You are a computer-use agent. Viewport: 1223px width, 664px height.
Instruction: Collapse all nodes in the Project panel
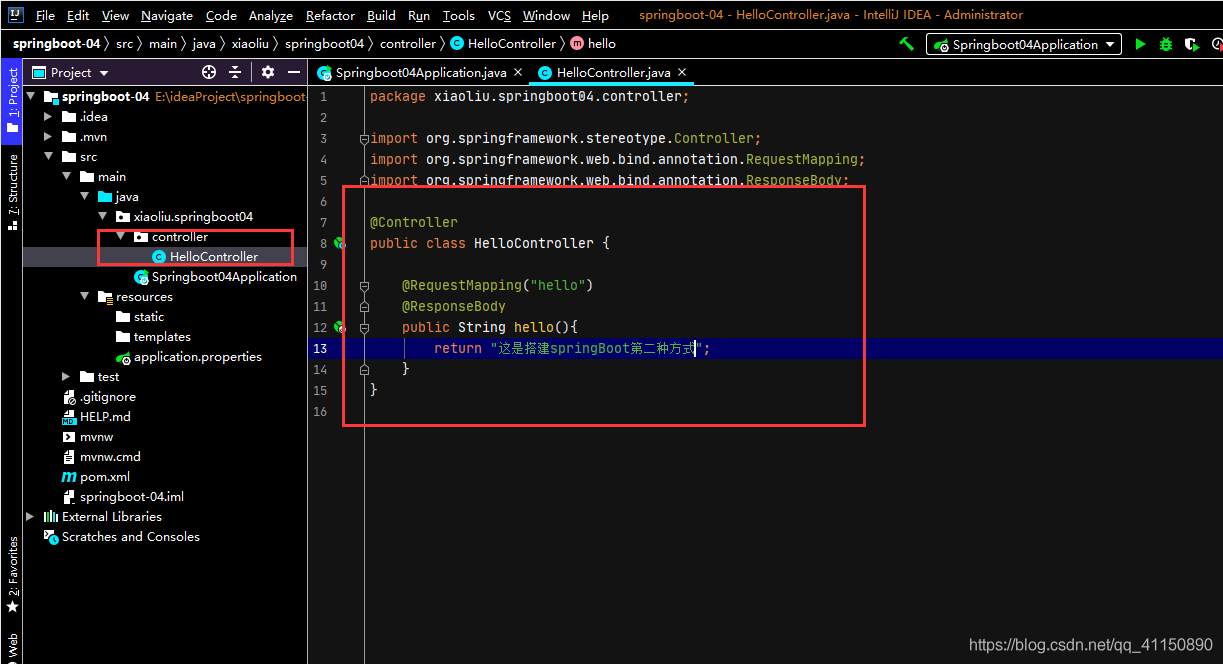(235, 72)
